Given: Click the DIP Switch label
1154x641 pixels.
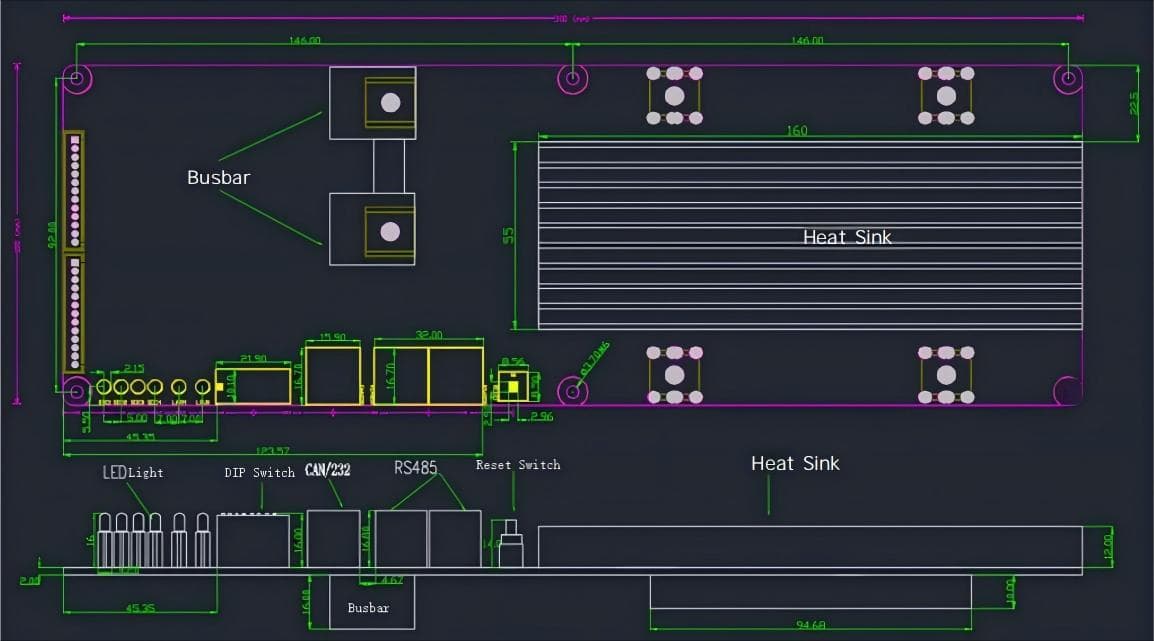Looking at the screenshot, I should click(x=259, y=472).
